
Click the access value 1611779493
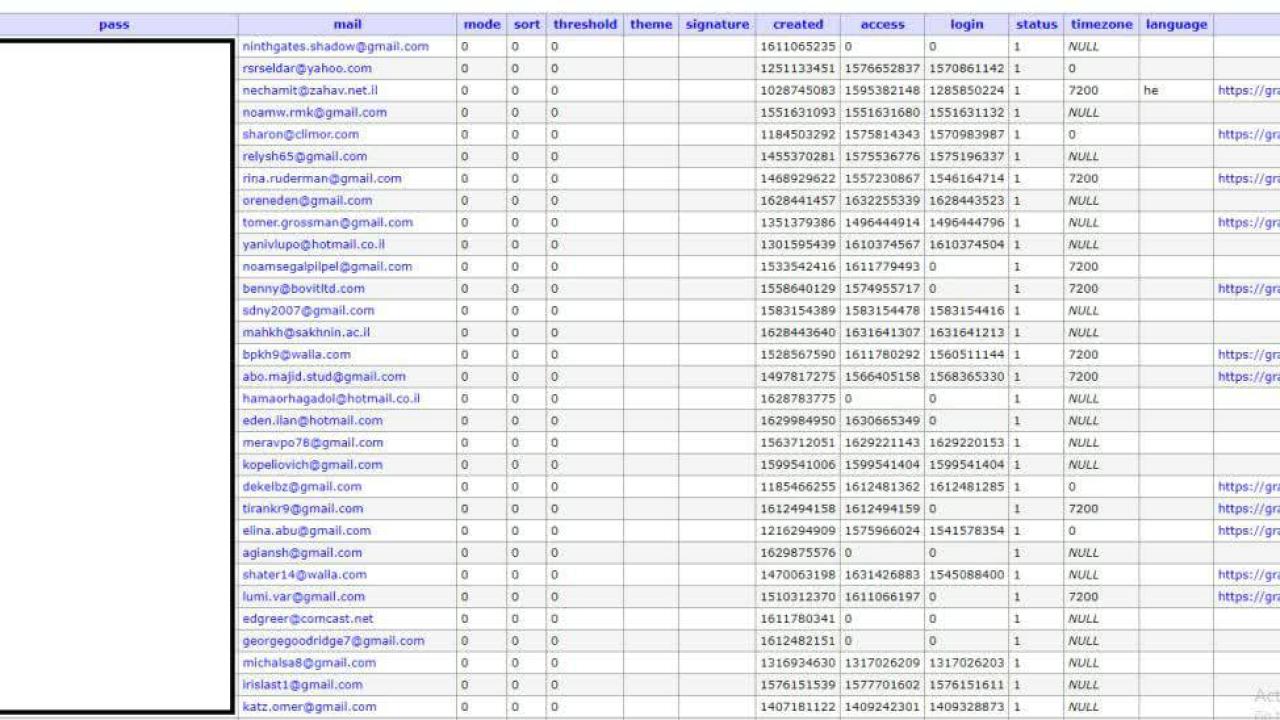tap(882, 266)
